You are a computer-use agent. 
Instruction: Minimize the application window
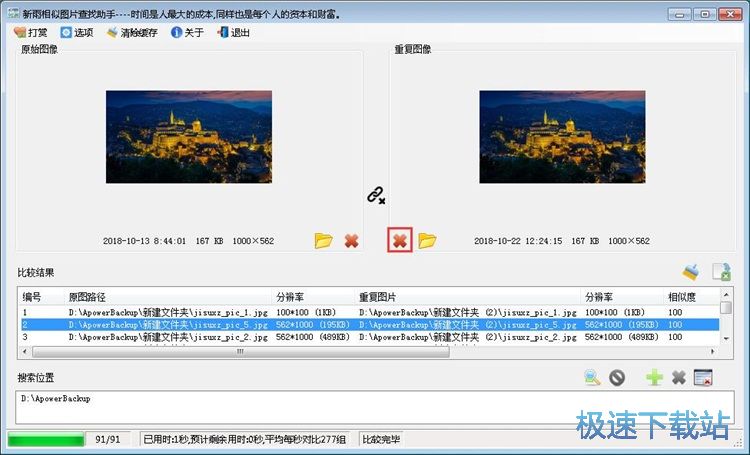tap(680, 14)
